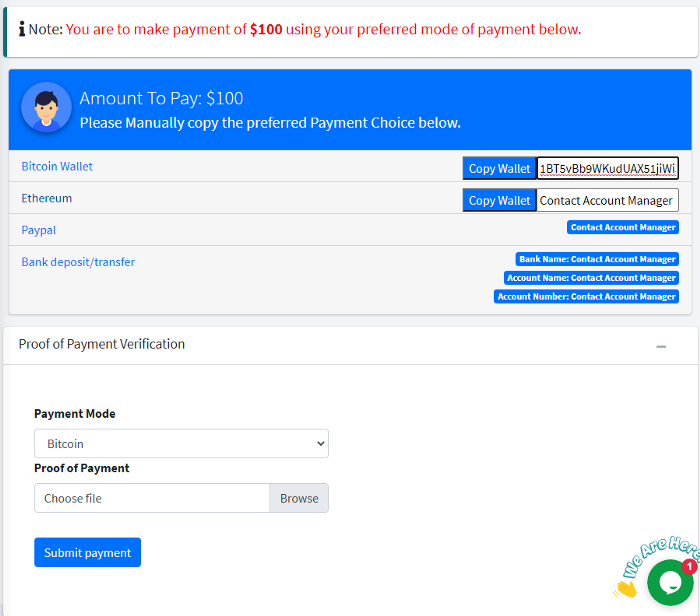Open the Bitcoin Wallet link
This screenshot has width=700, height=616.
pos(57,166)
